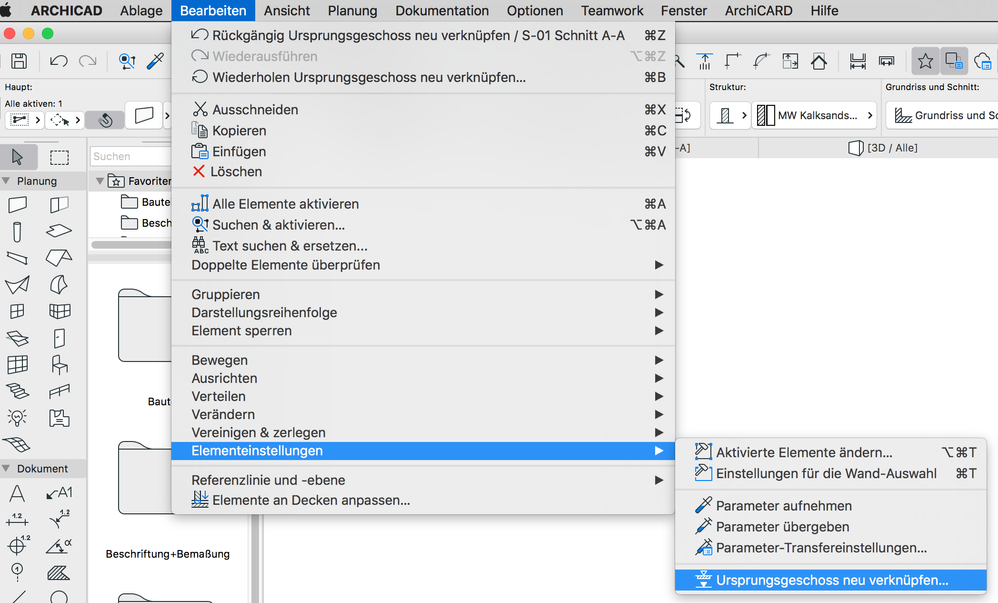Open the Bewegen submenu
This screenshot has height=603, width=998.
click(423, 360)
